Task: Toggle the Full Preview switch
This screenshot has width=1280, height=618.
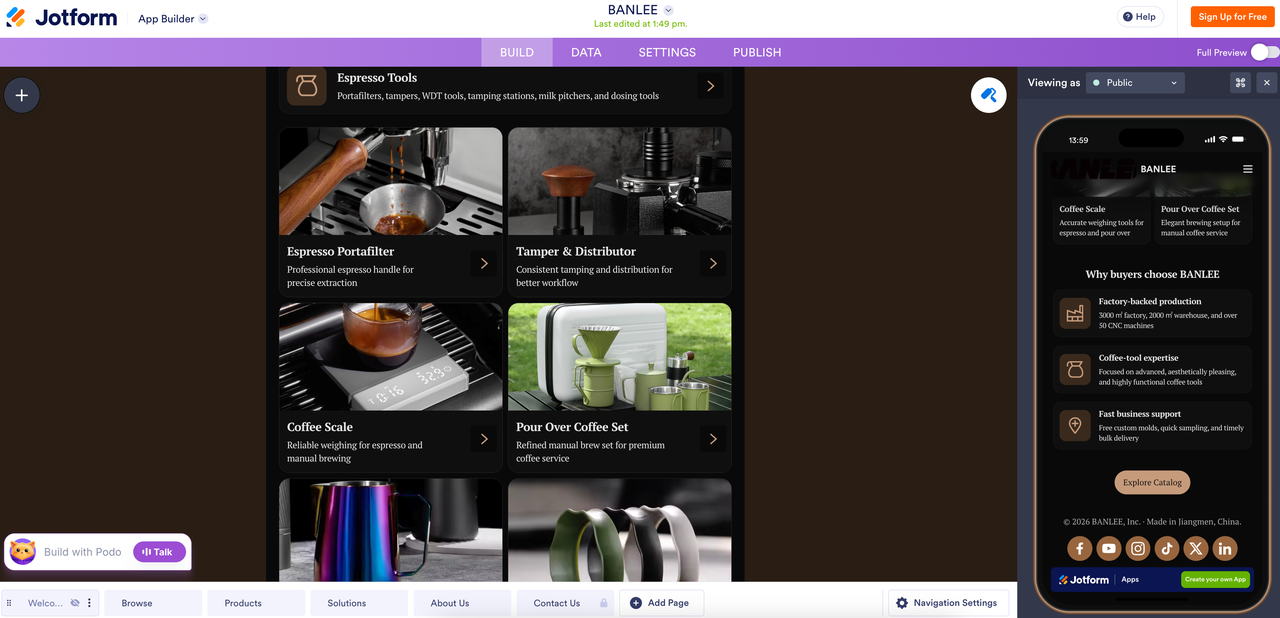Action: pyautogui.click(x=1264, y=52)
